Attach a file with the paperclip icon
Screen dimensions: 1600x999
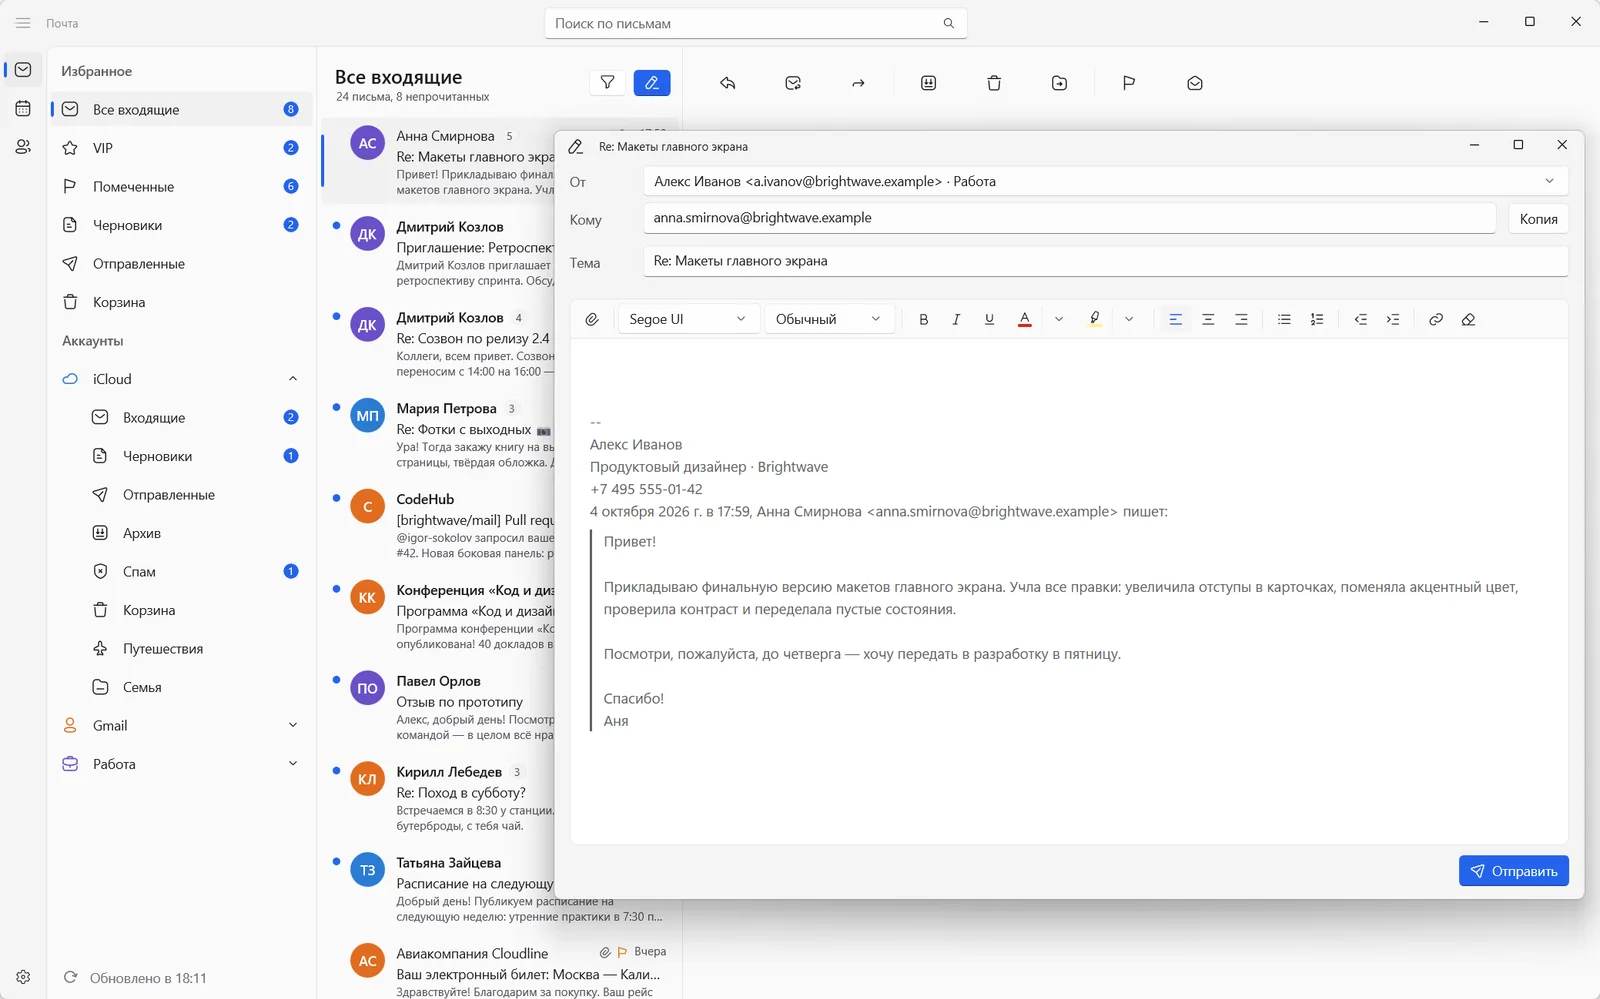pos(592,319)
